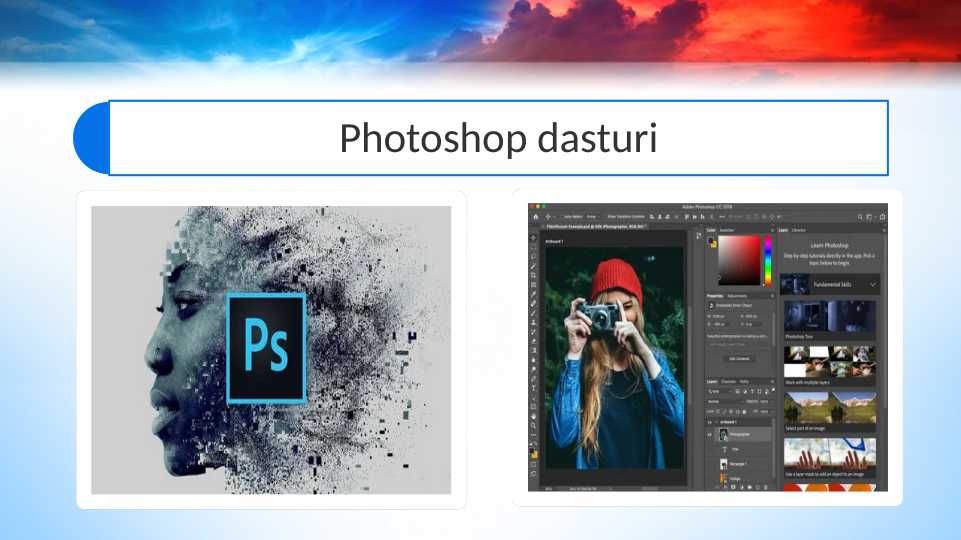The height and width of the screenshot is (540, 961).
Task: Collapse the Artboard 1 group arrow
Action: (716, 422)
